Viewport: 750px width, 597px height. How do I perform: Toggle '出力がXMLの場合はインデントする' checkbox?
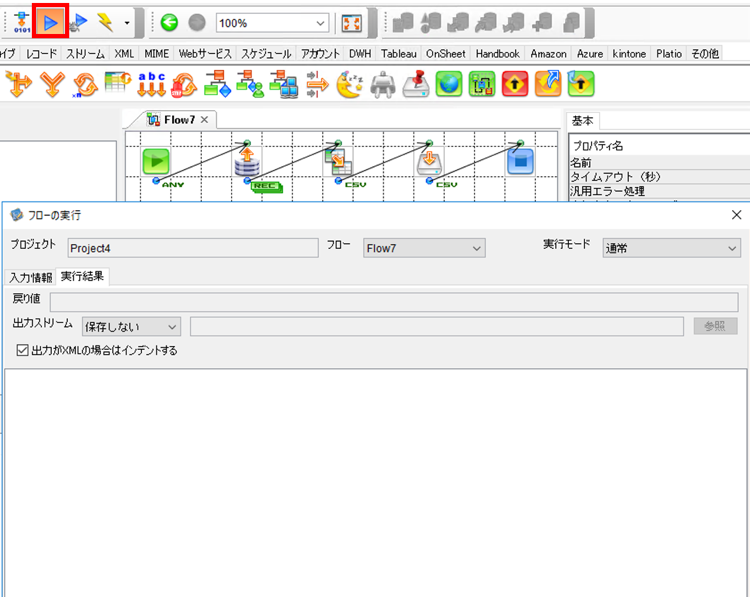(x=22, y=350)
